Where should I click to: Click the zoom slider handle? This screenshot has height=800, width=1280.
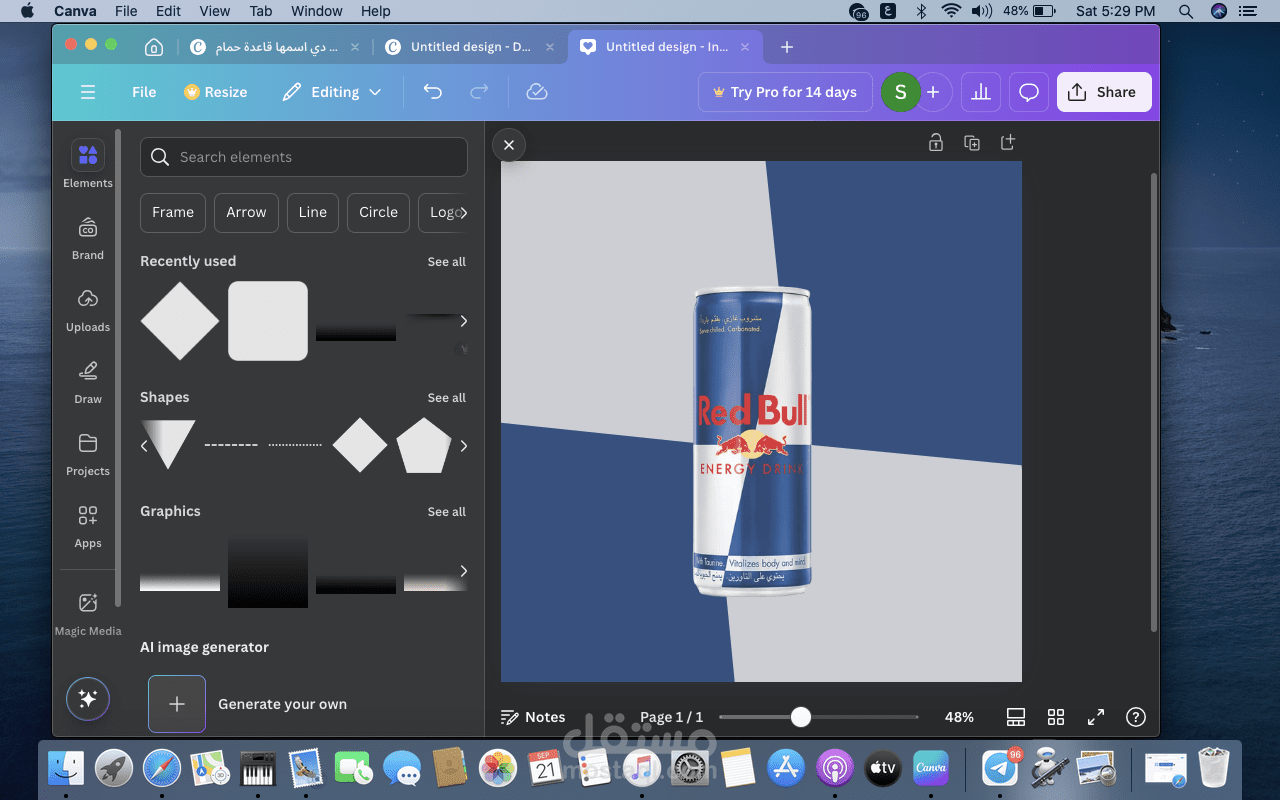800,717
